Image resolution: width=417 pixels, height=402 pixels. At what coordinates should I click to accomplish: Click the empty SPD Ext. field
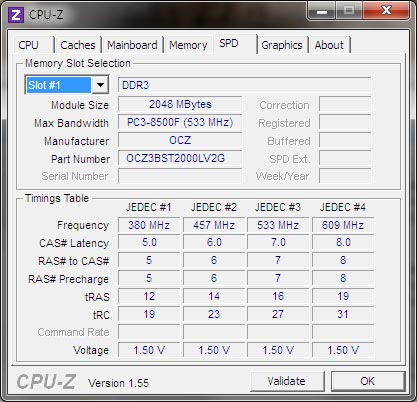[345, 158]
